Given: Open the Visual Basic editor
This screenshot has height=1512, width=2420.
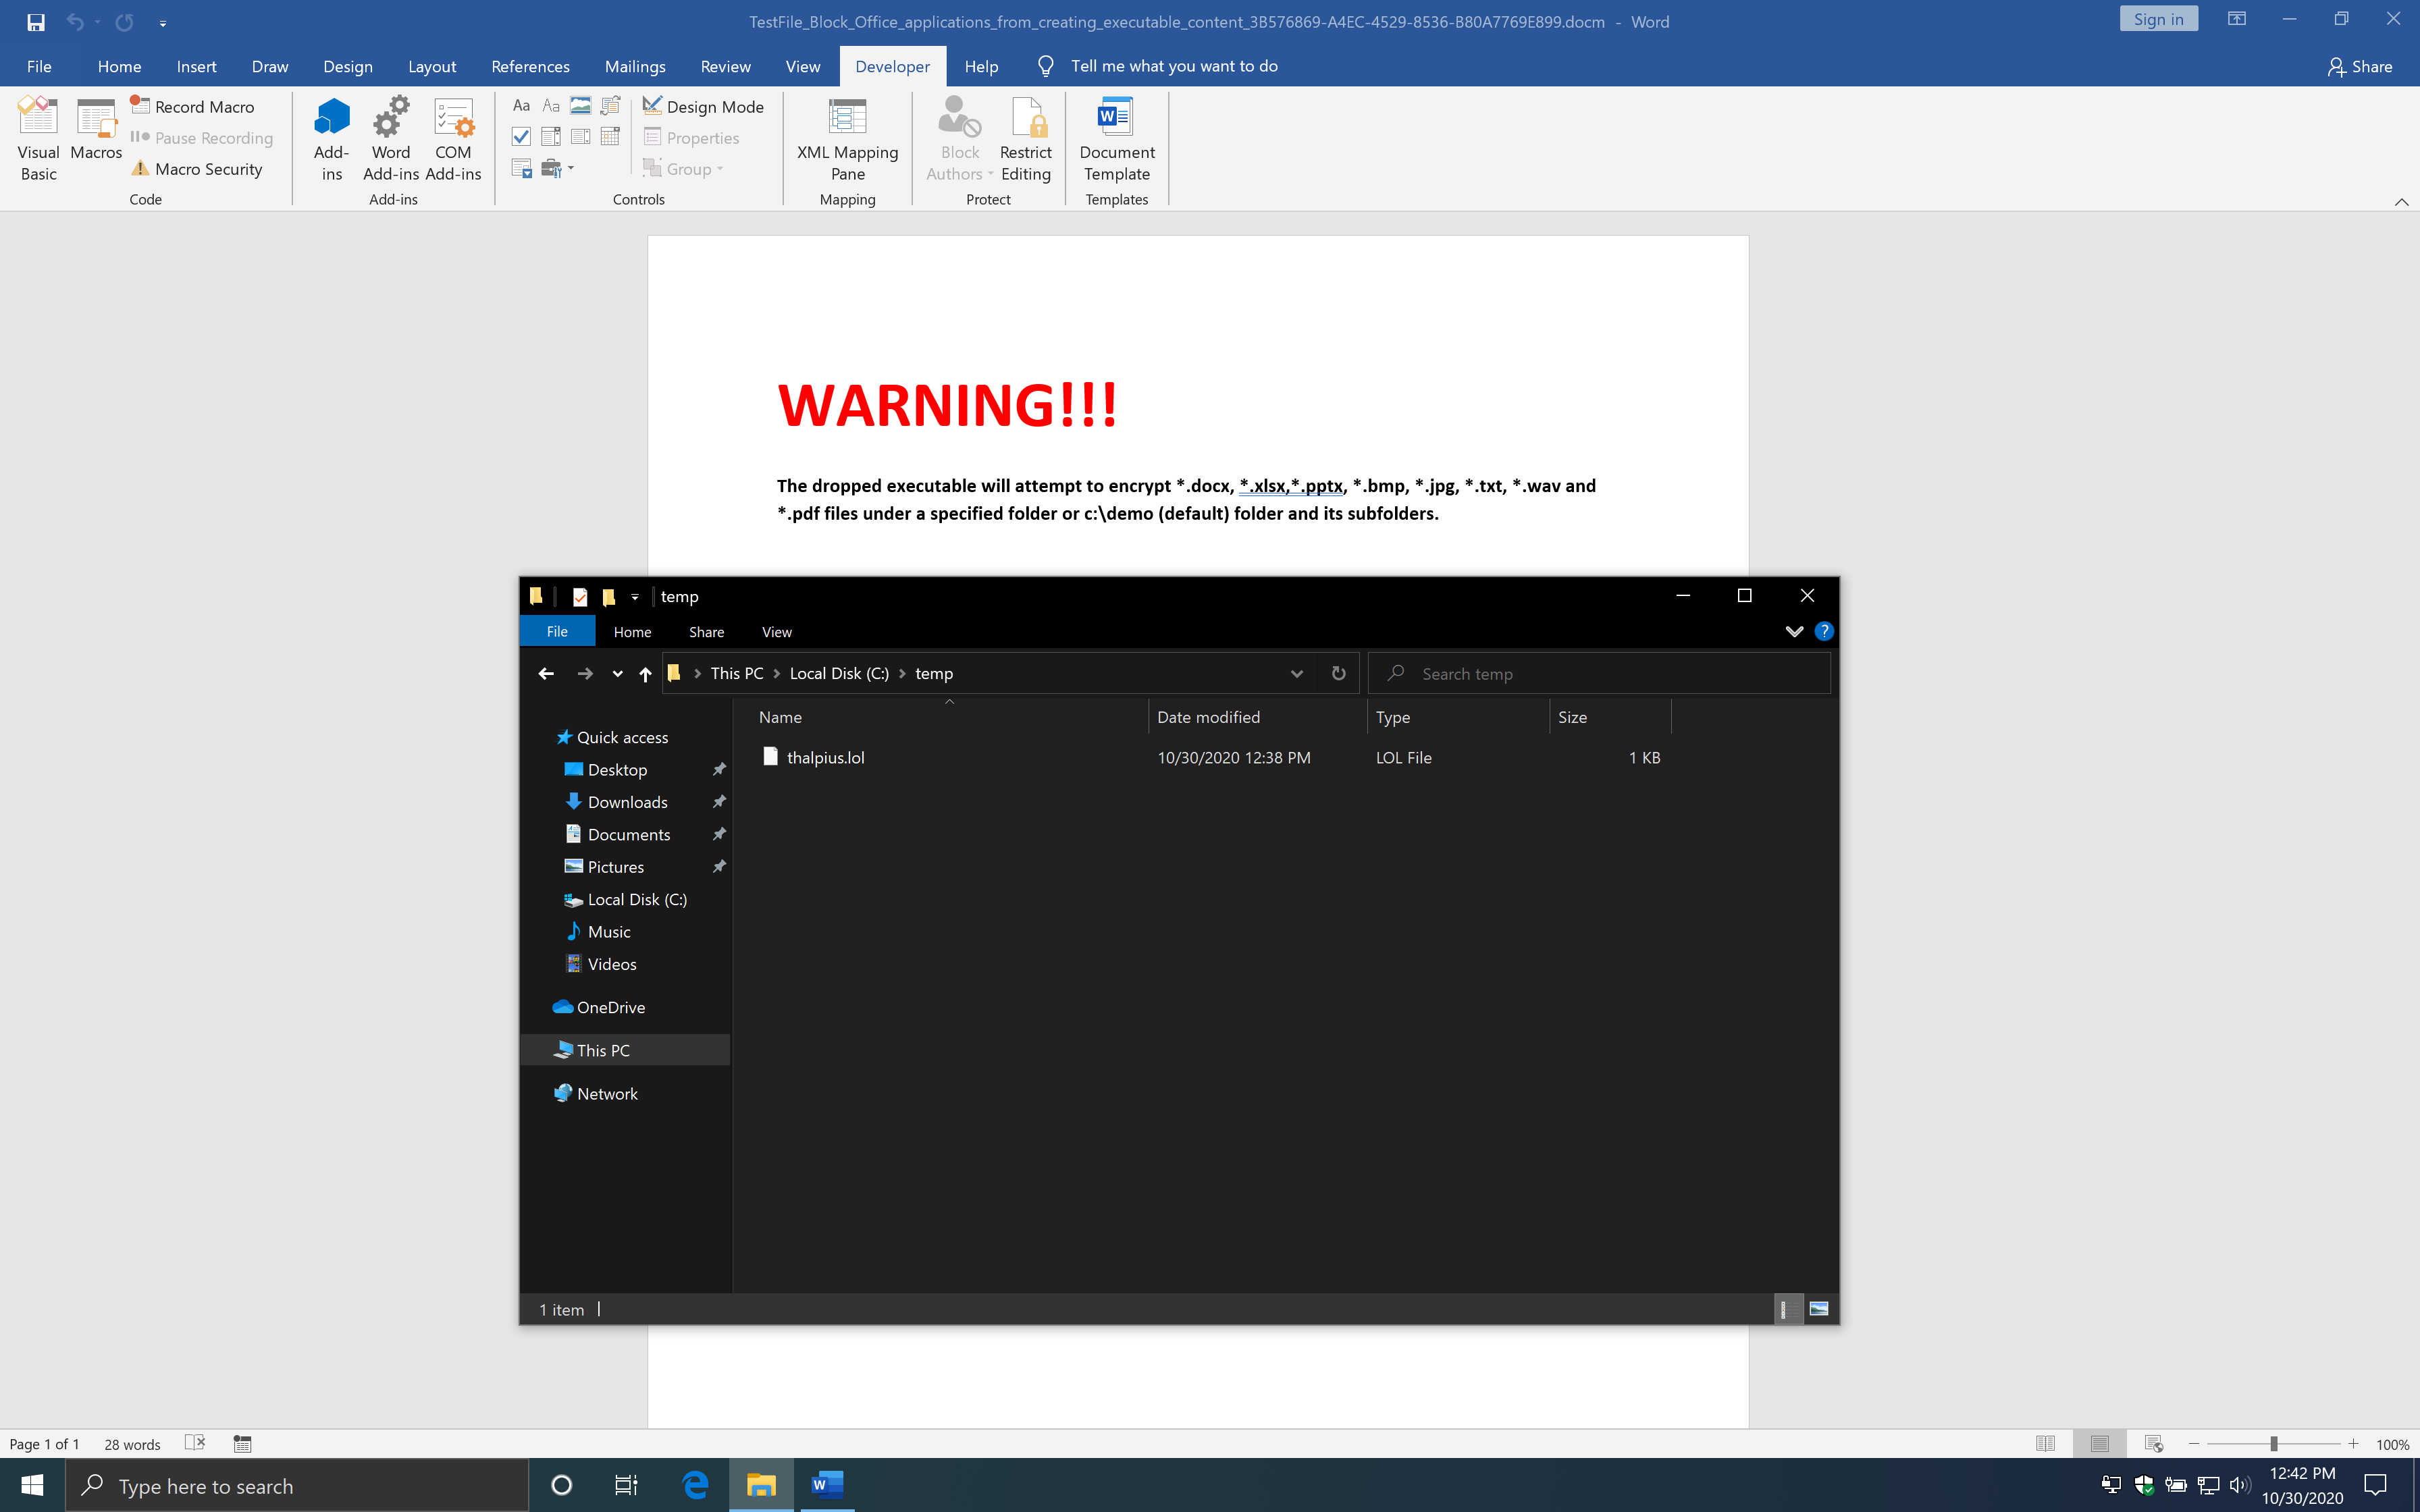Looking at the screenshot, I should tap(38, 139).
